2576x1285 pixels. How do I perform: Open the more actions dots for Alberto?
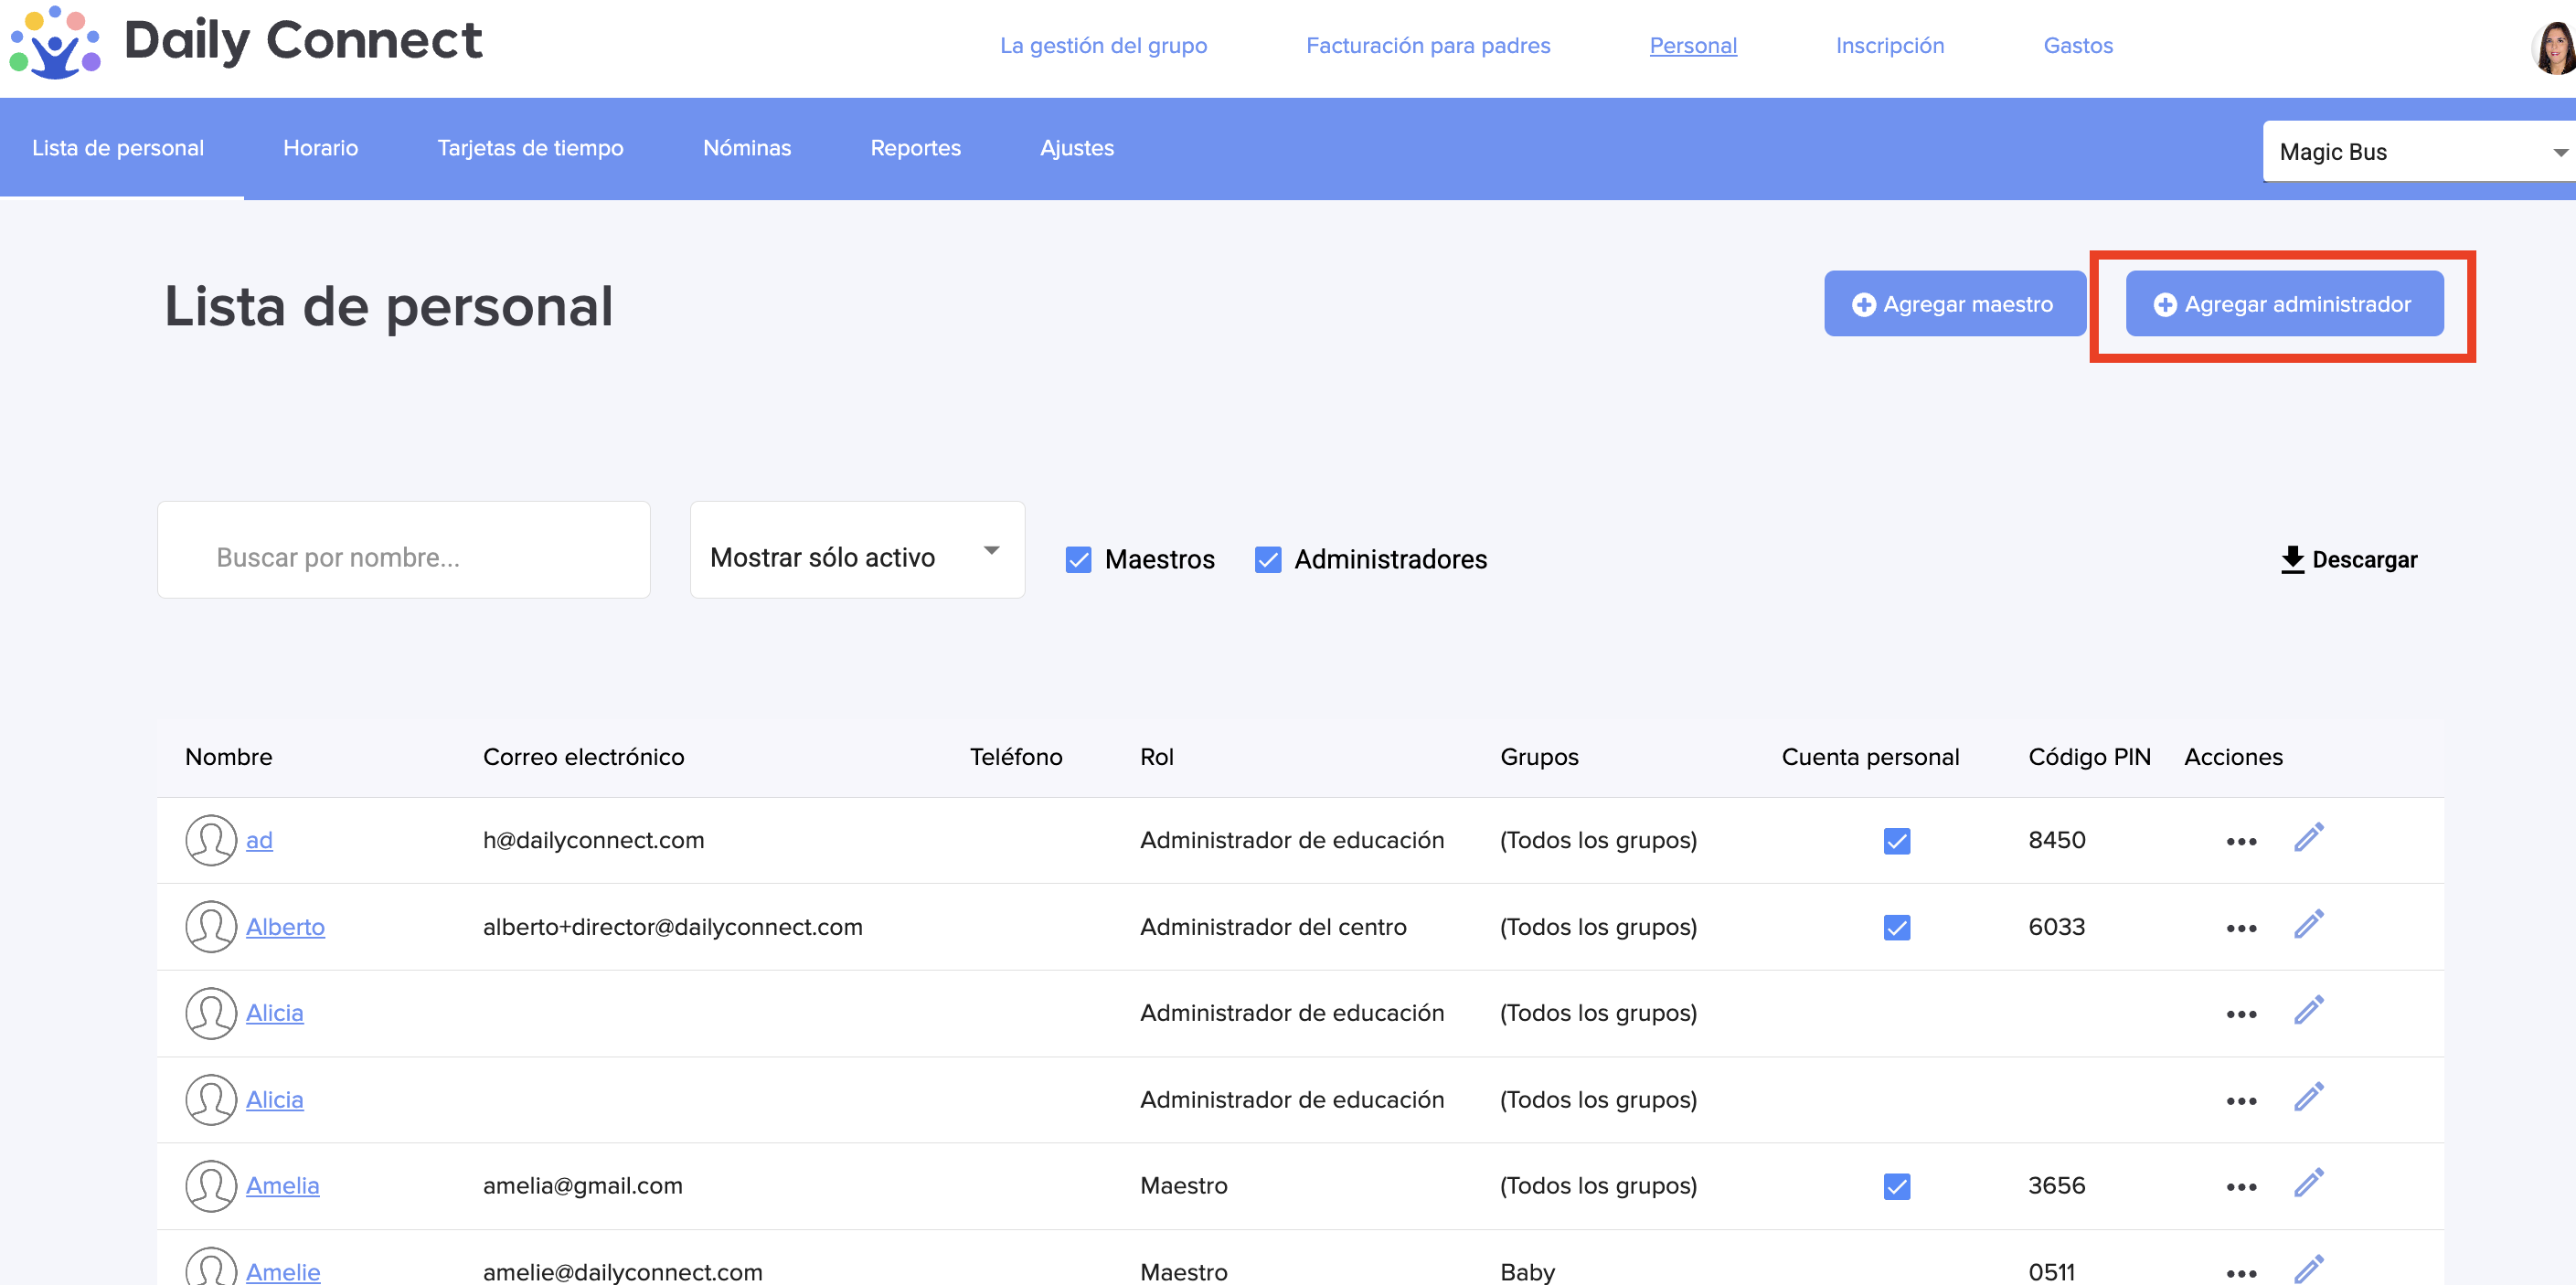point(2241,928)
